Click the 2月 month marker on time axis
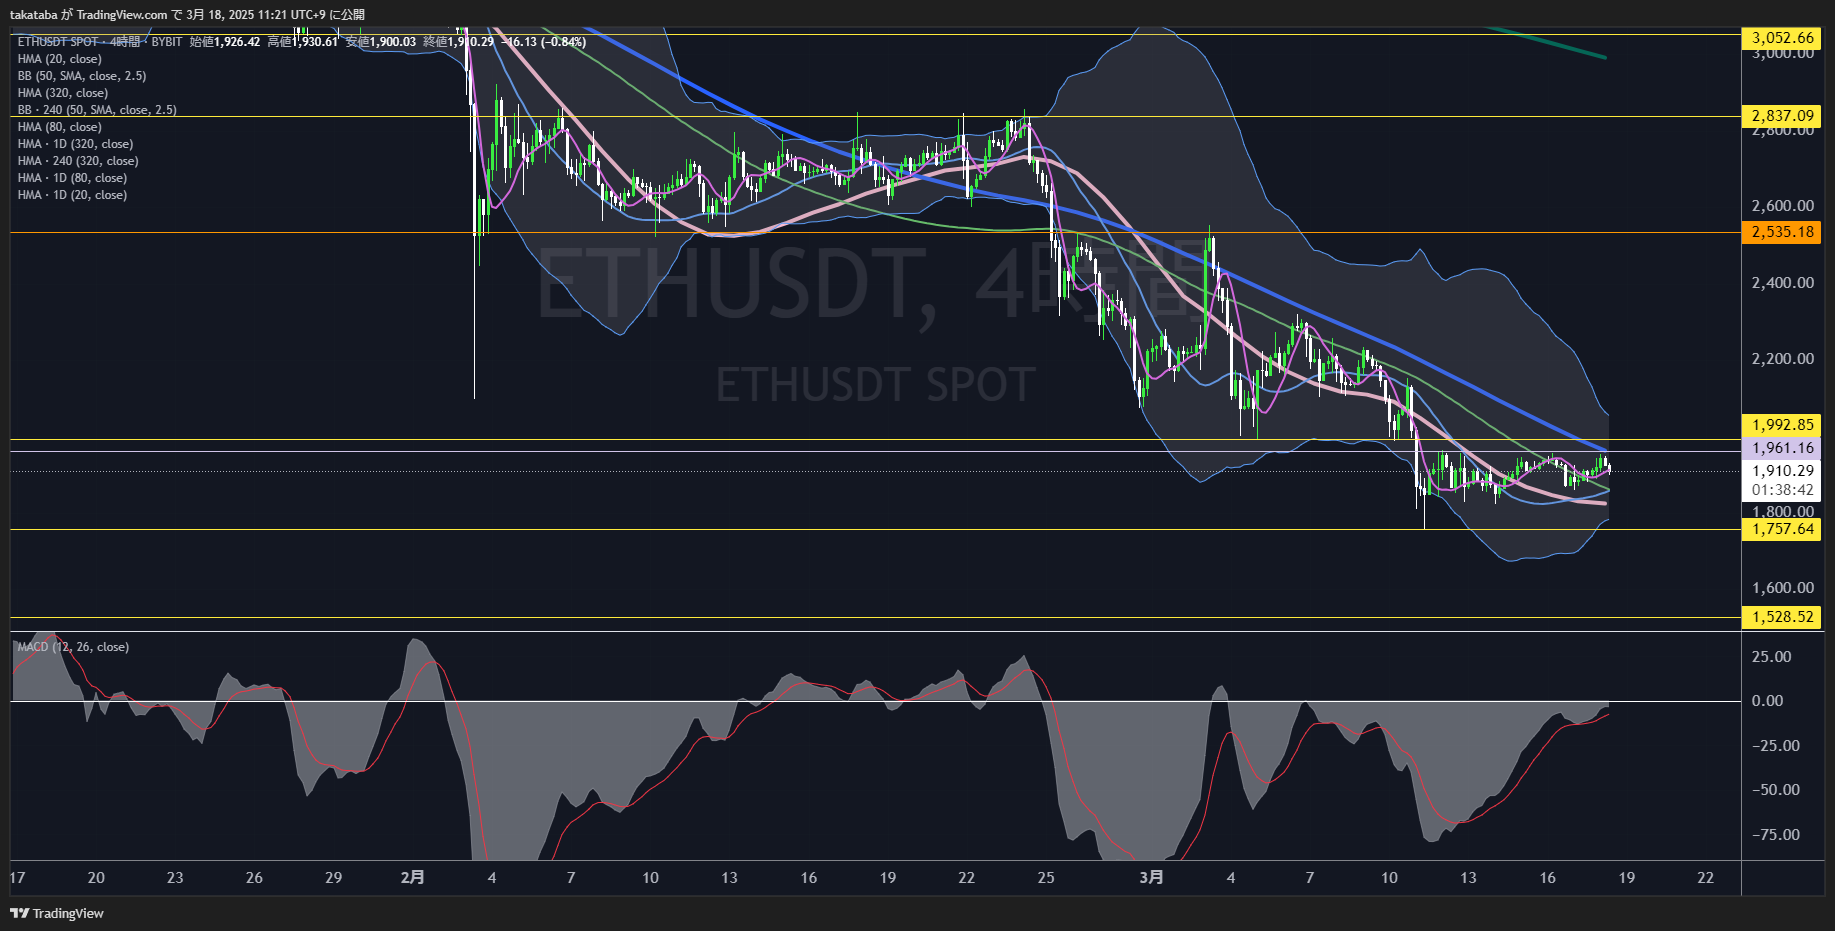 [x=412, y=877]
